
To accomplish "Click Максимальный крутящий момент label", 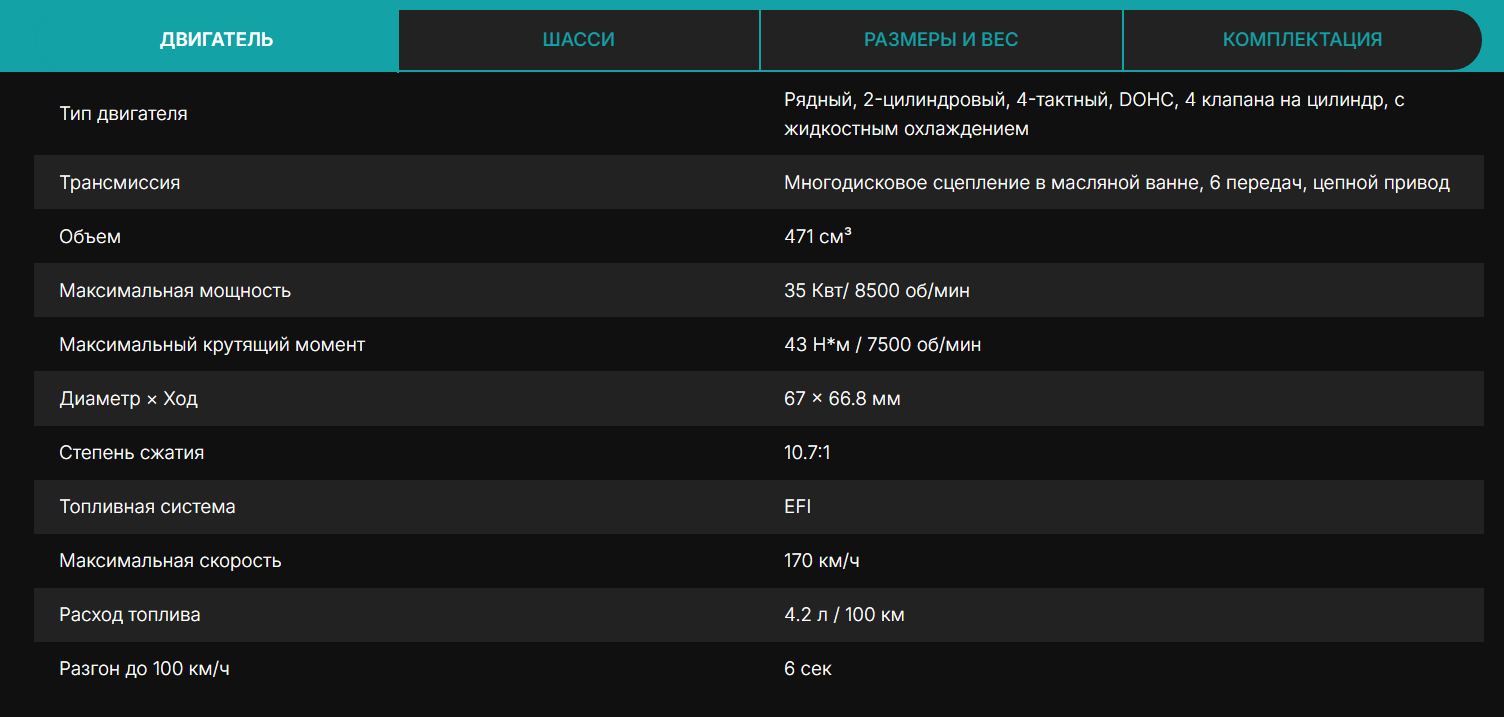I will pos(212,345).
